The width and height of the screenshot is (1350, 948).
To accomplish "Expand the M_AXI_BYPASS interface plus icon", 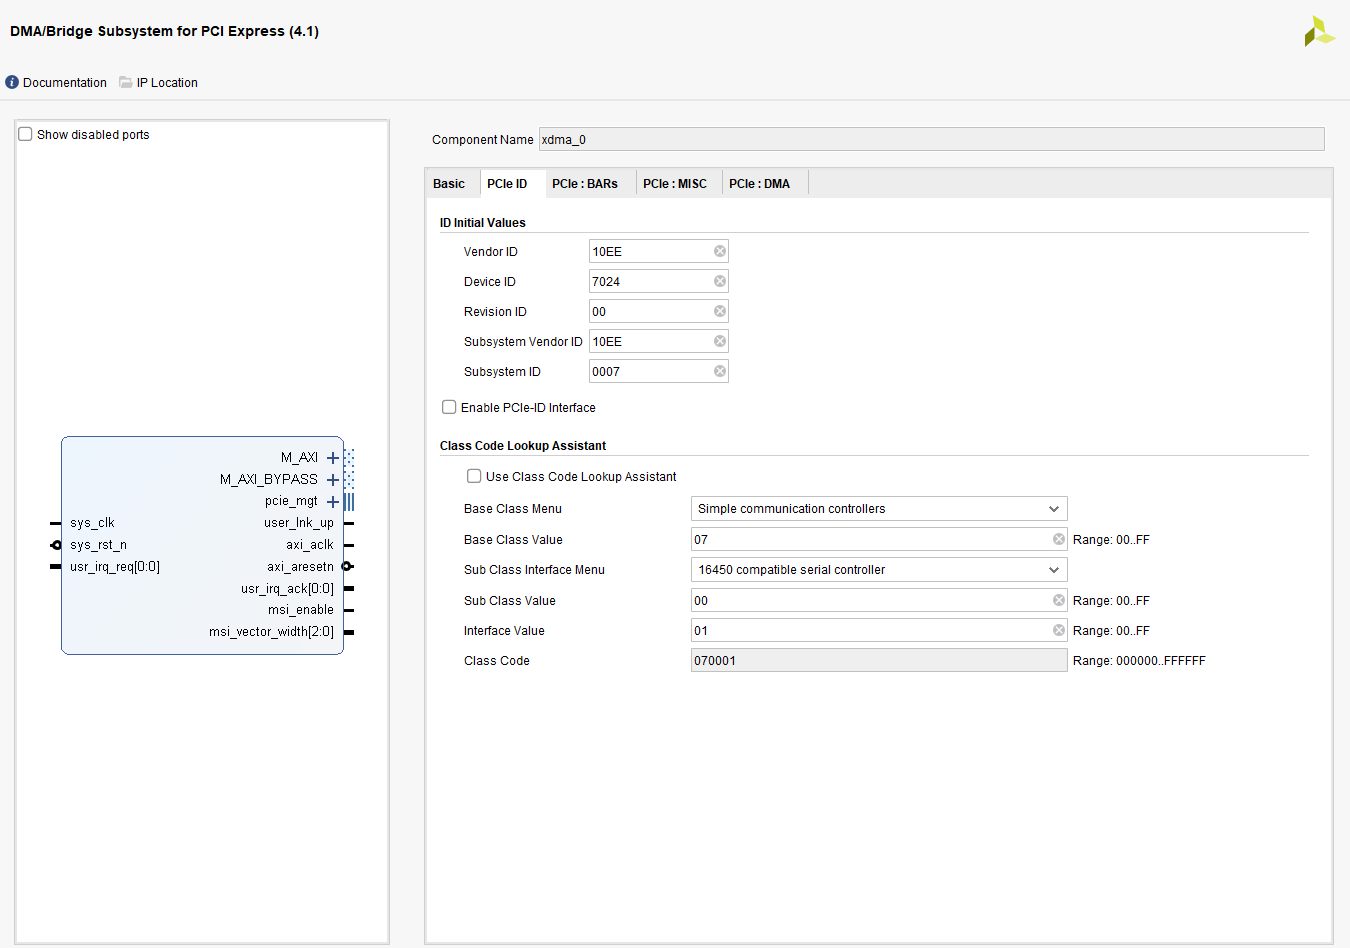I will 333,480.
